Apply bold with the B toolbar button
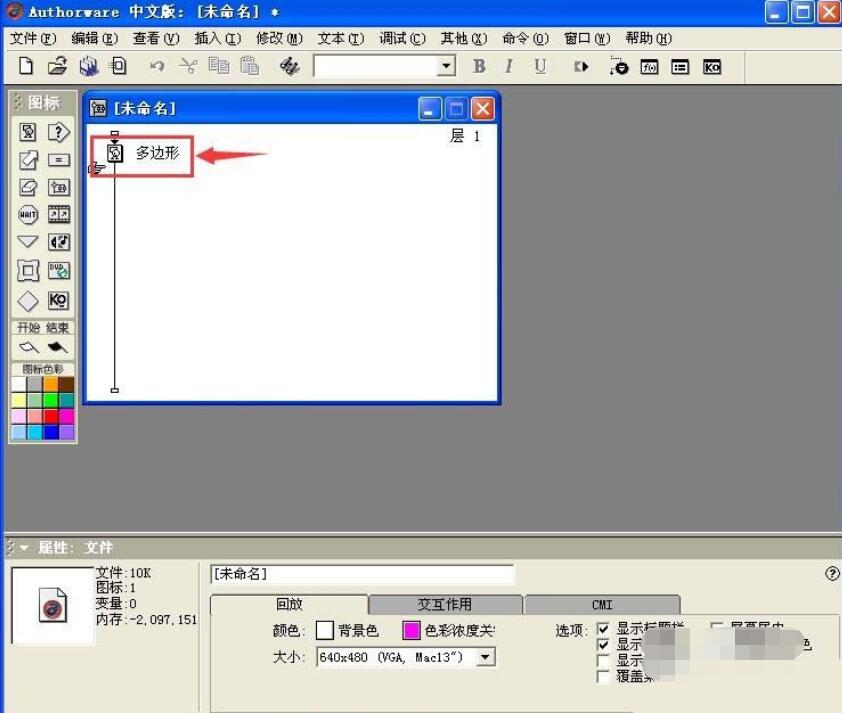Viewport: 842px width, 713px height. (x=479, y=66)
